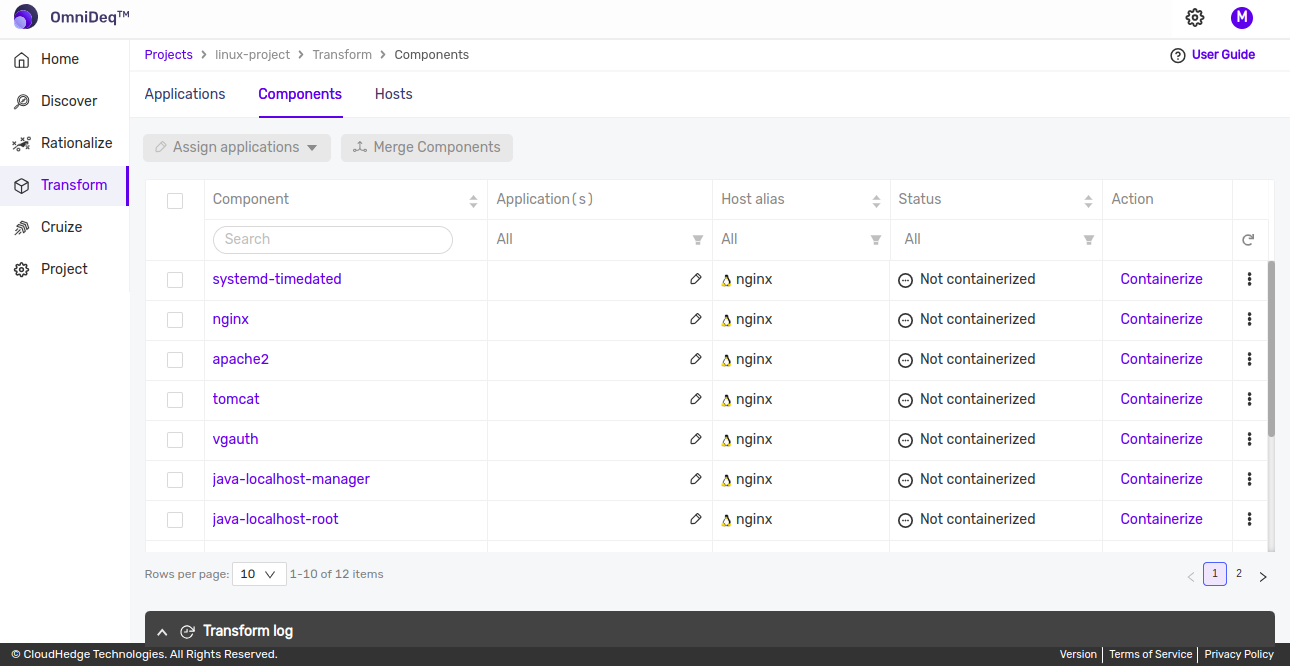Switch to the Hosts tab
1290x666 pixels.
point(394,94)
